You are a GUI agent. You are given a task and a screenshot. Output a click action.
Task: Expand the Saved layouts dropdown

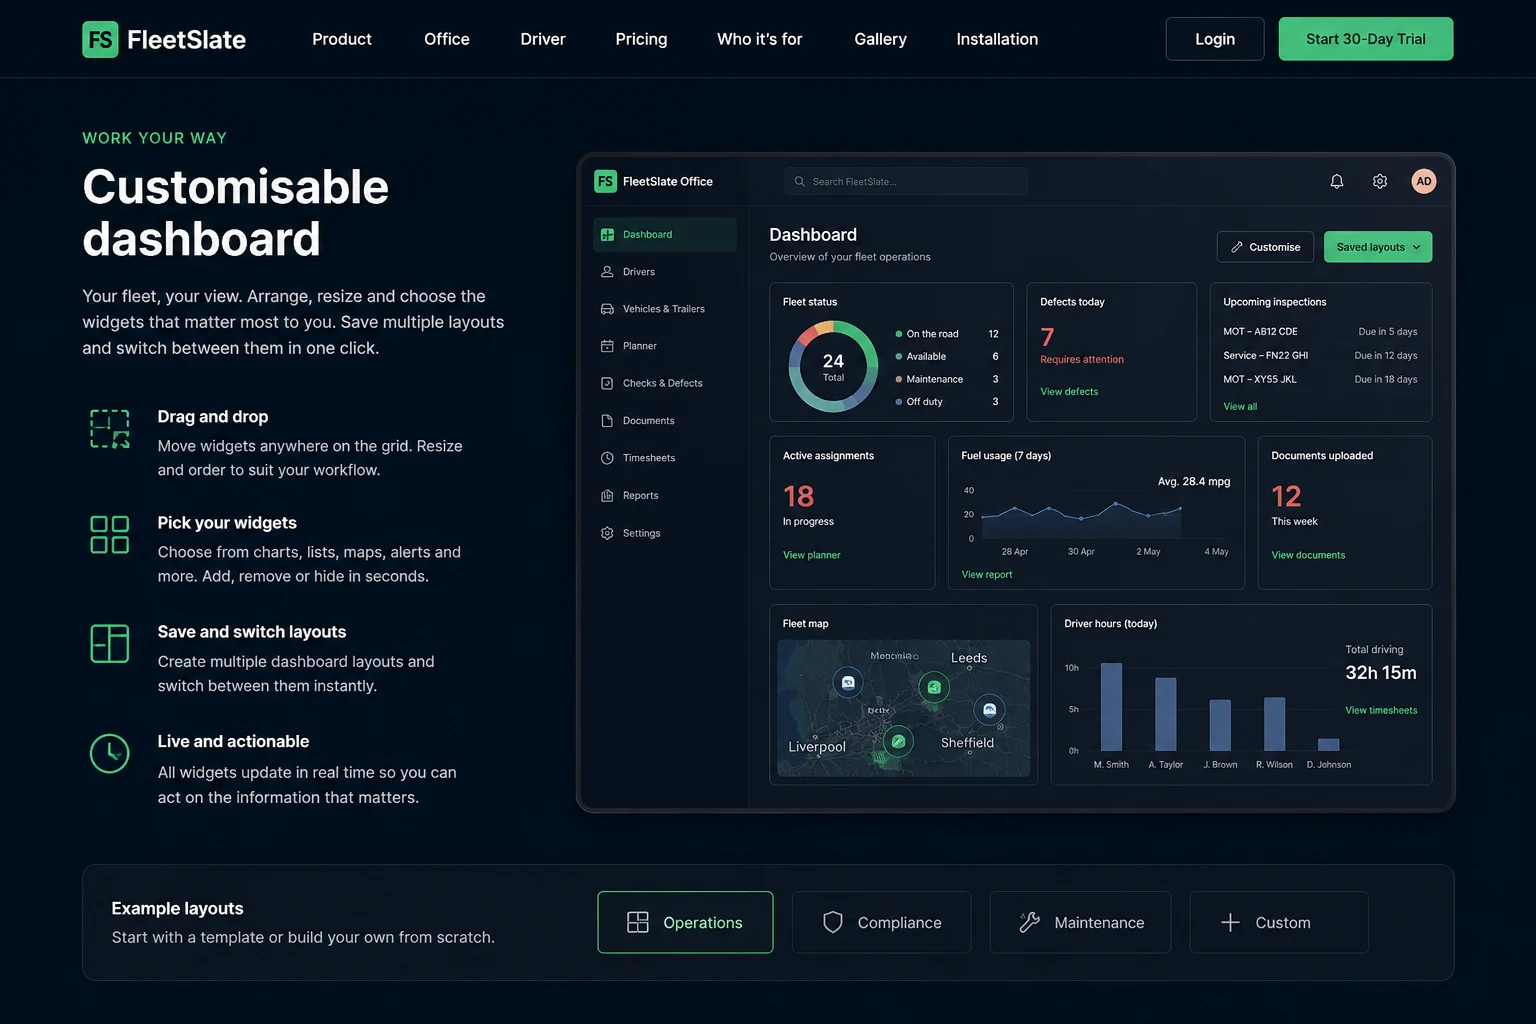1378,247
